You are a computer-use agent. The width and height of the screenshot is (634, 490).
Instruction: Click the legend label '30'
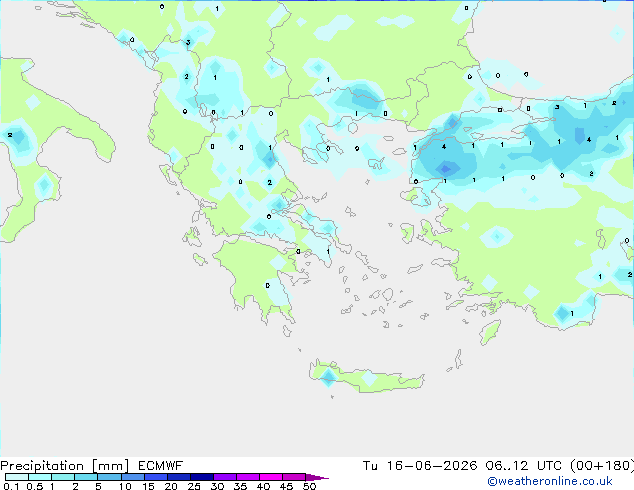click(x=217, y=486)
